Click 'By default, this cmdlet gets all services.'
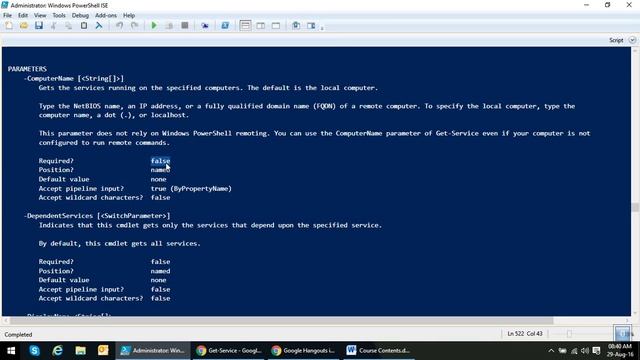Viewport: 640px width, 360px height. 120,243
